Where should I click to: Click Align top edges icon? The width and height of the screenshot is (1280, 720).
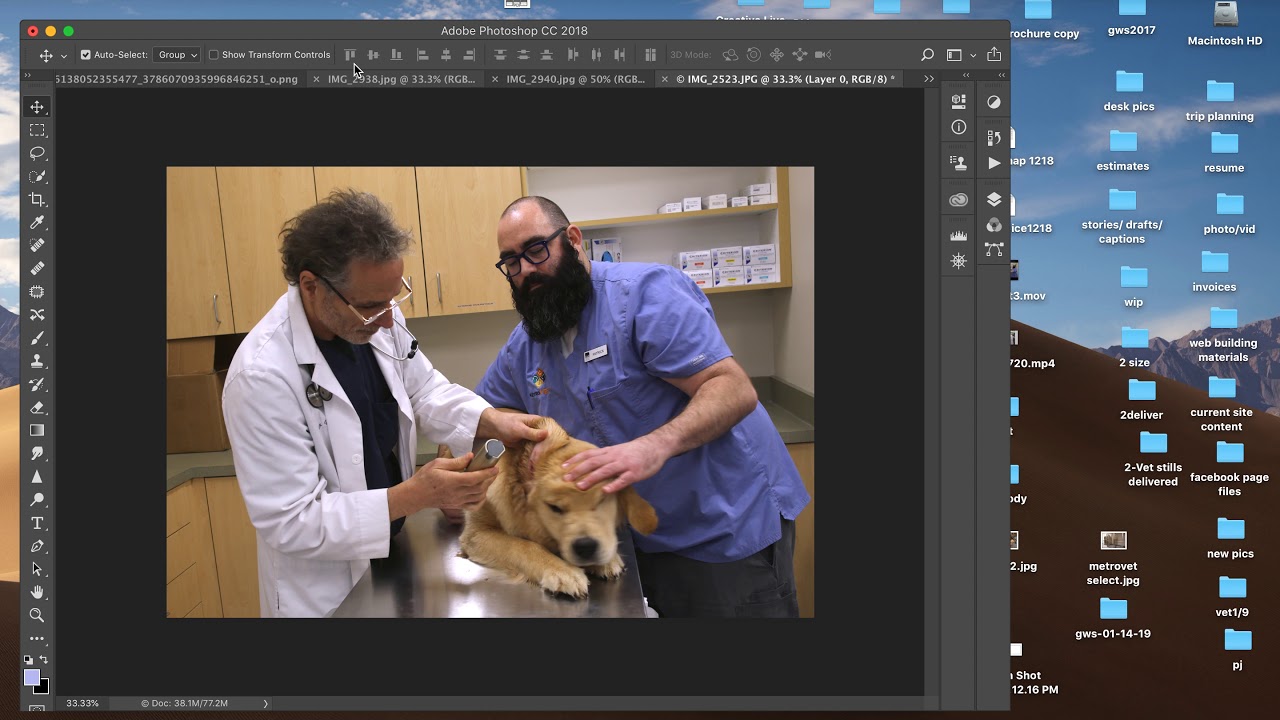coord(350,55)
